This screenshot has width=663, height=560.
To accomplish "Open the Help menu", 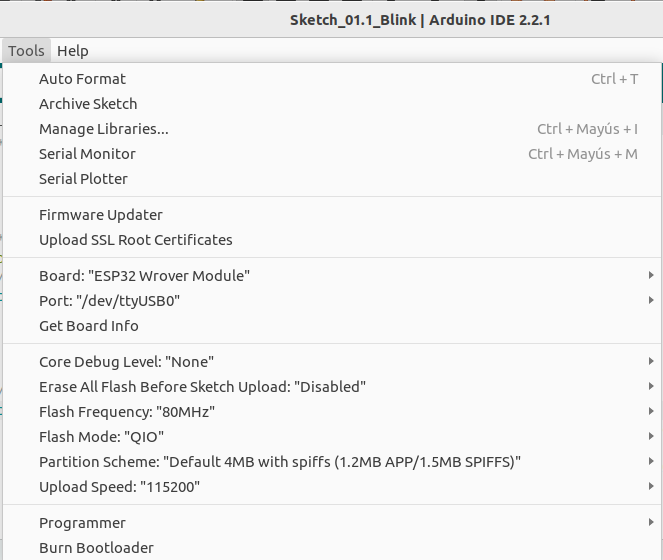I will click(73, 51).
